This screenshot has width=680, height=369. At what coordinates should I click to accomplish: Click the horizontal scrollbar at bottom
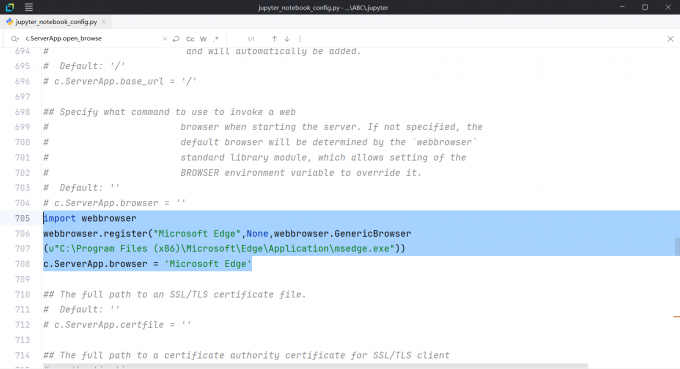(316, 366)
